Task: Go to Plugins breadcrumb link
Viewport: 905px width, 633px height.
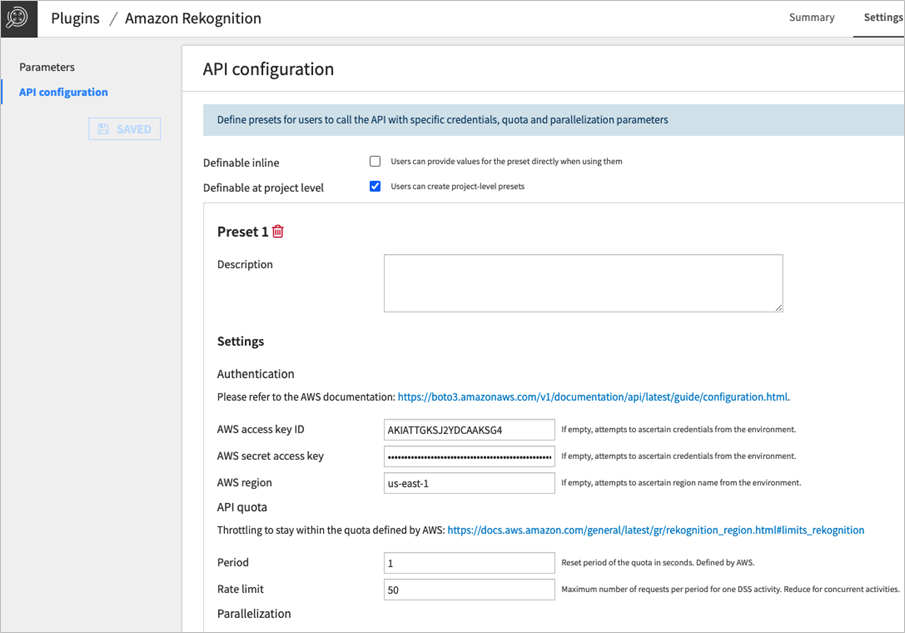Action: (x=75, y=18)
